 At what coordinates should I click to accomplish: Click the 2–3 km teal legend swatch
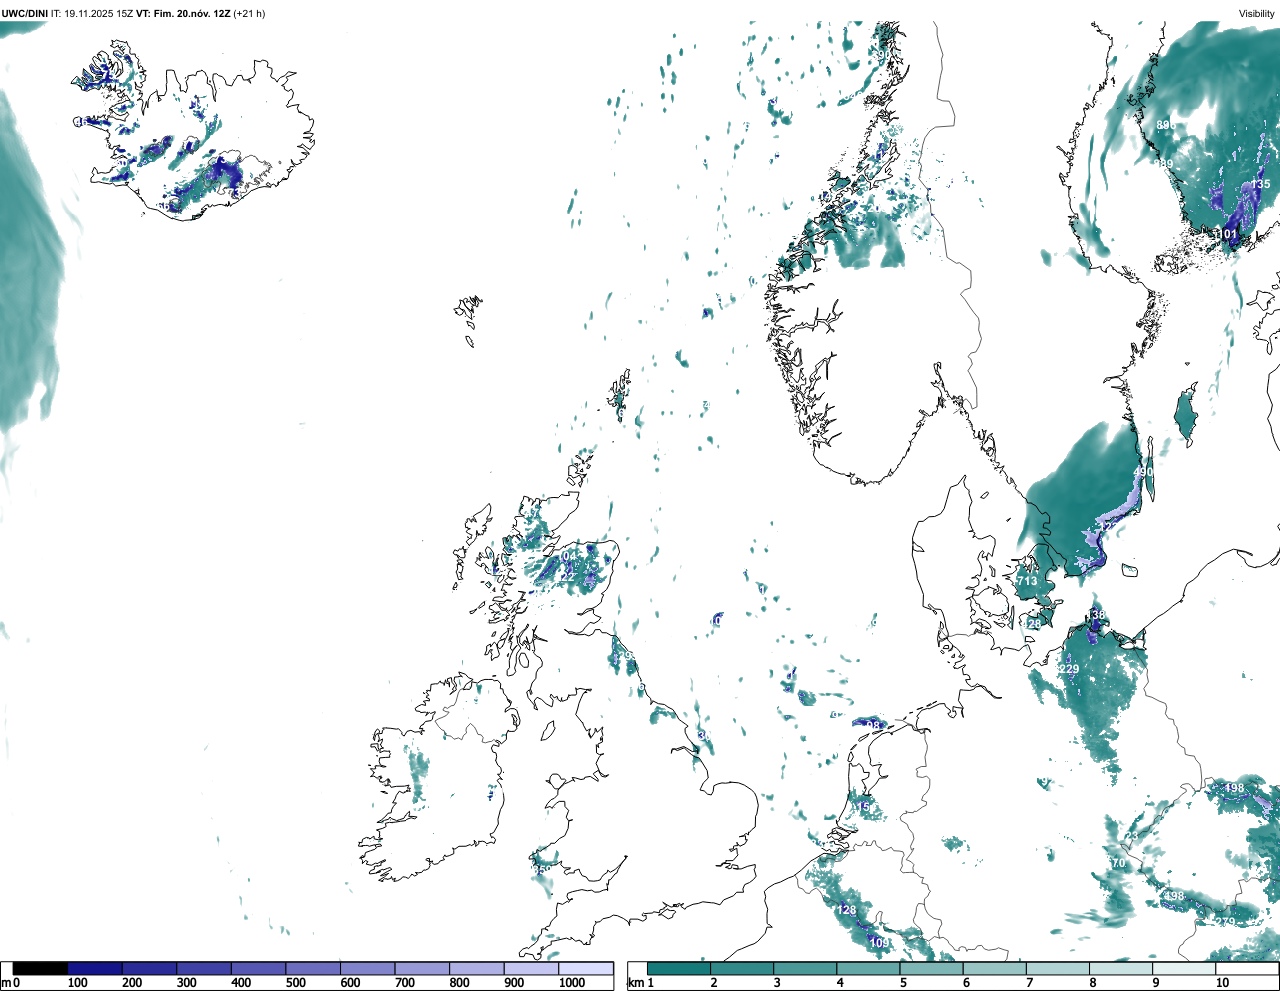(x=742, y=968)
